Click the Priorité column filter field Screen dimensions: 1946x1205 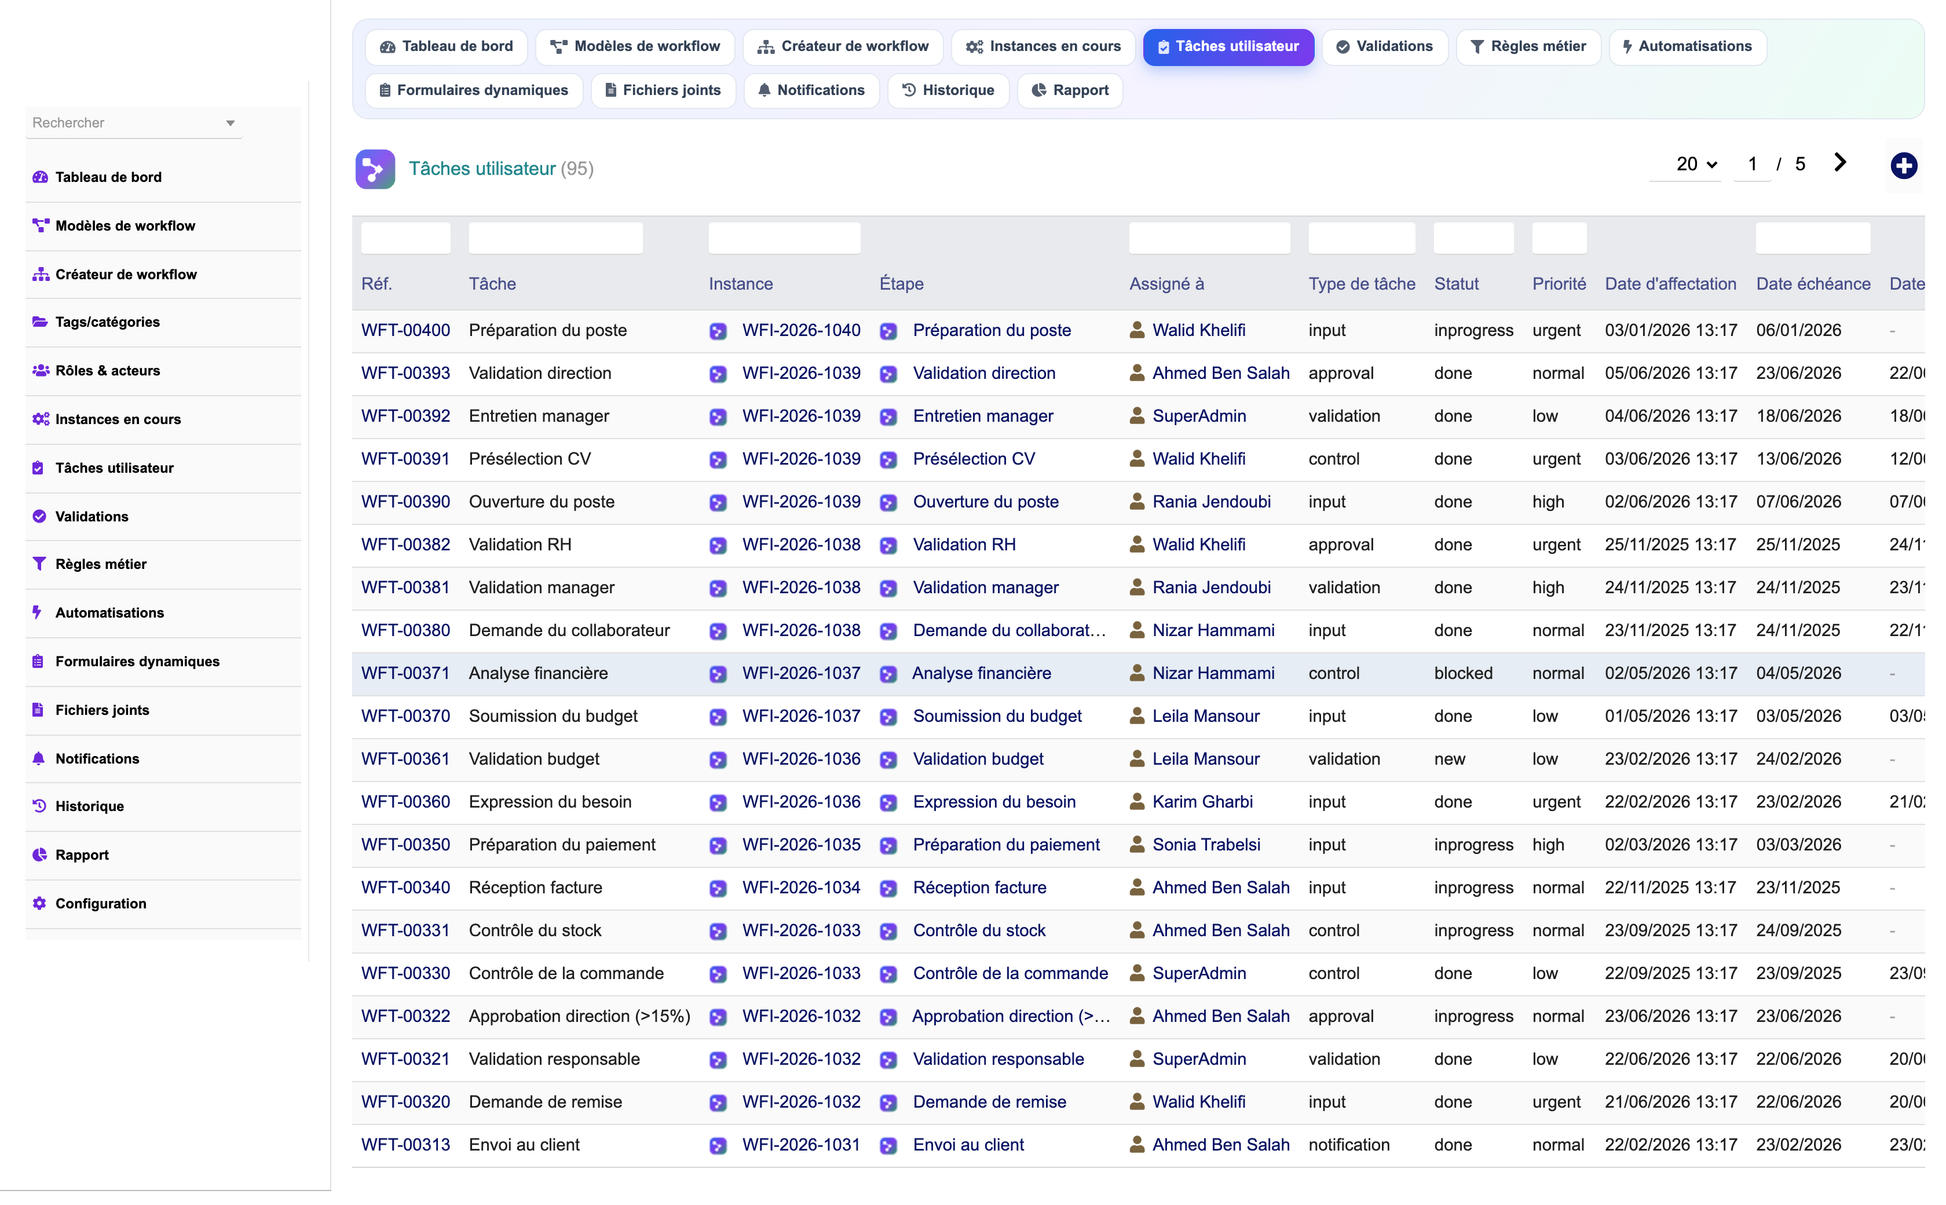tap(1559, 238)
